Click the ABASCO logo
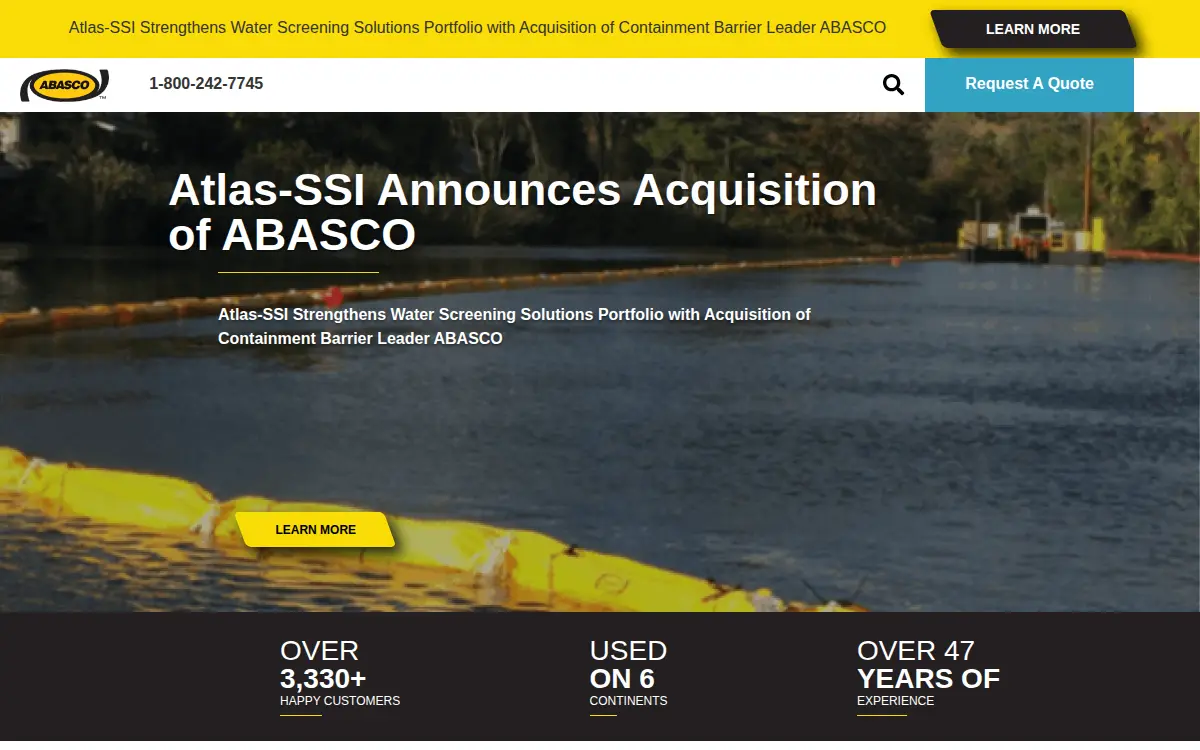Image resolution: width=1200 pixels, height=750 pixels. 64,85
